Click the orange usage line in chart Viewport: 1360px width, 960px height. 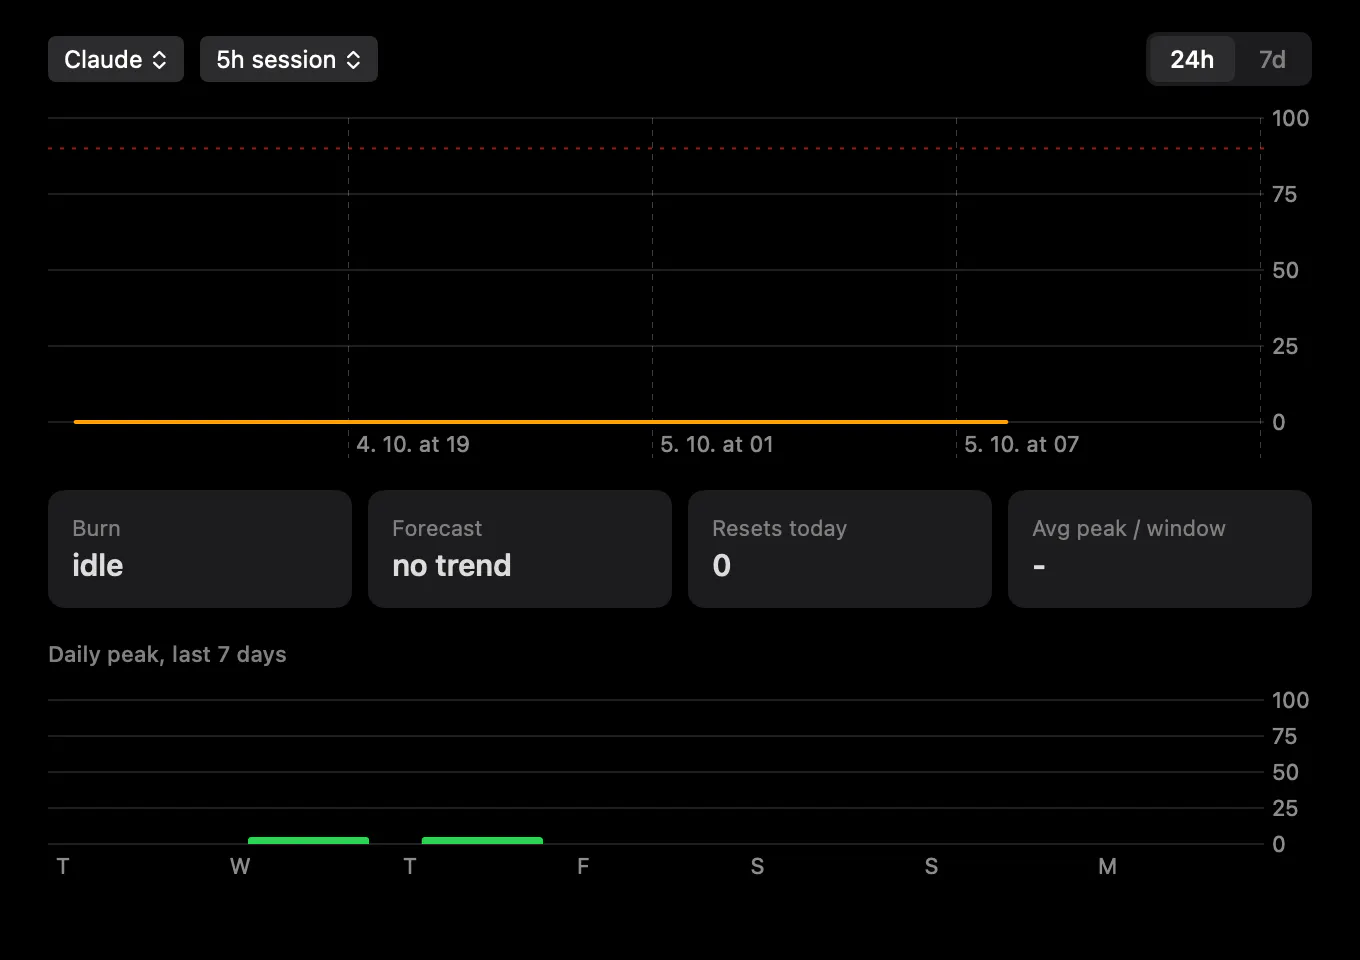pyautogui.click(x=540, y=422)
